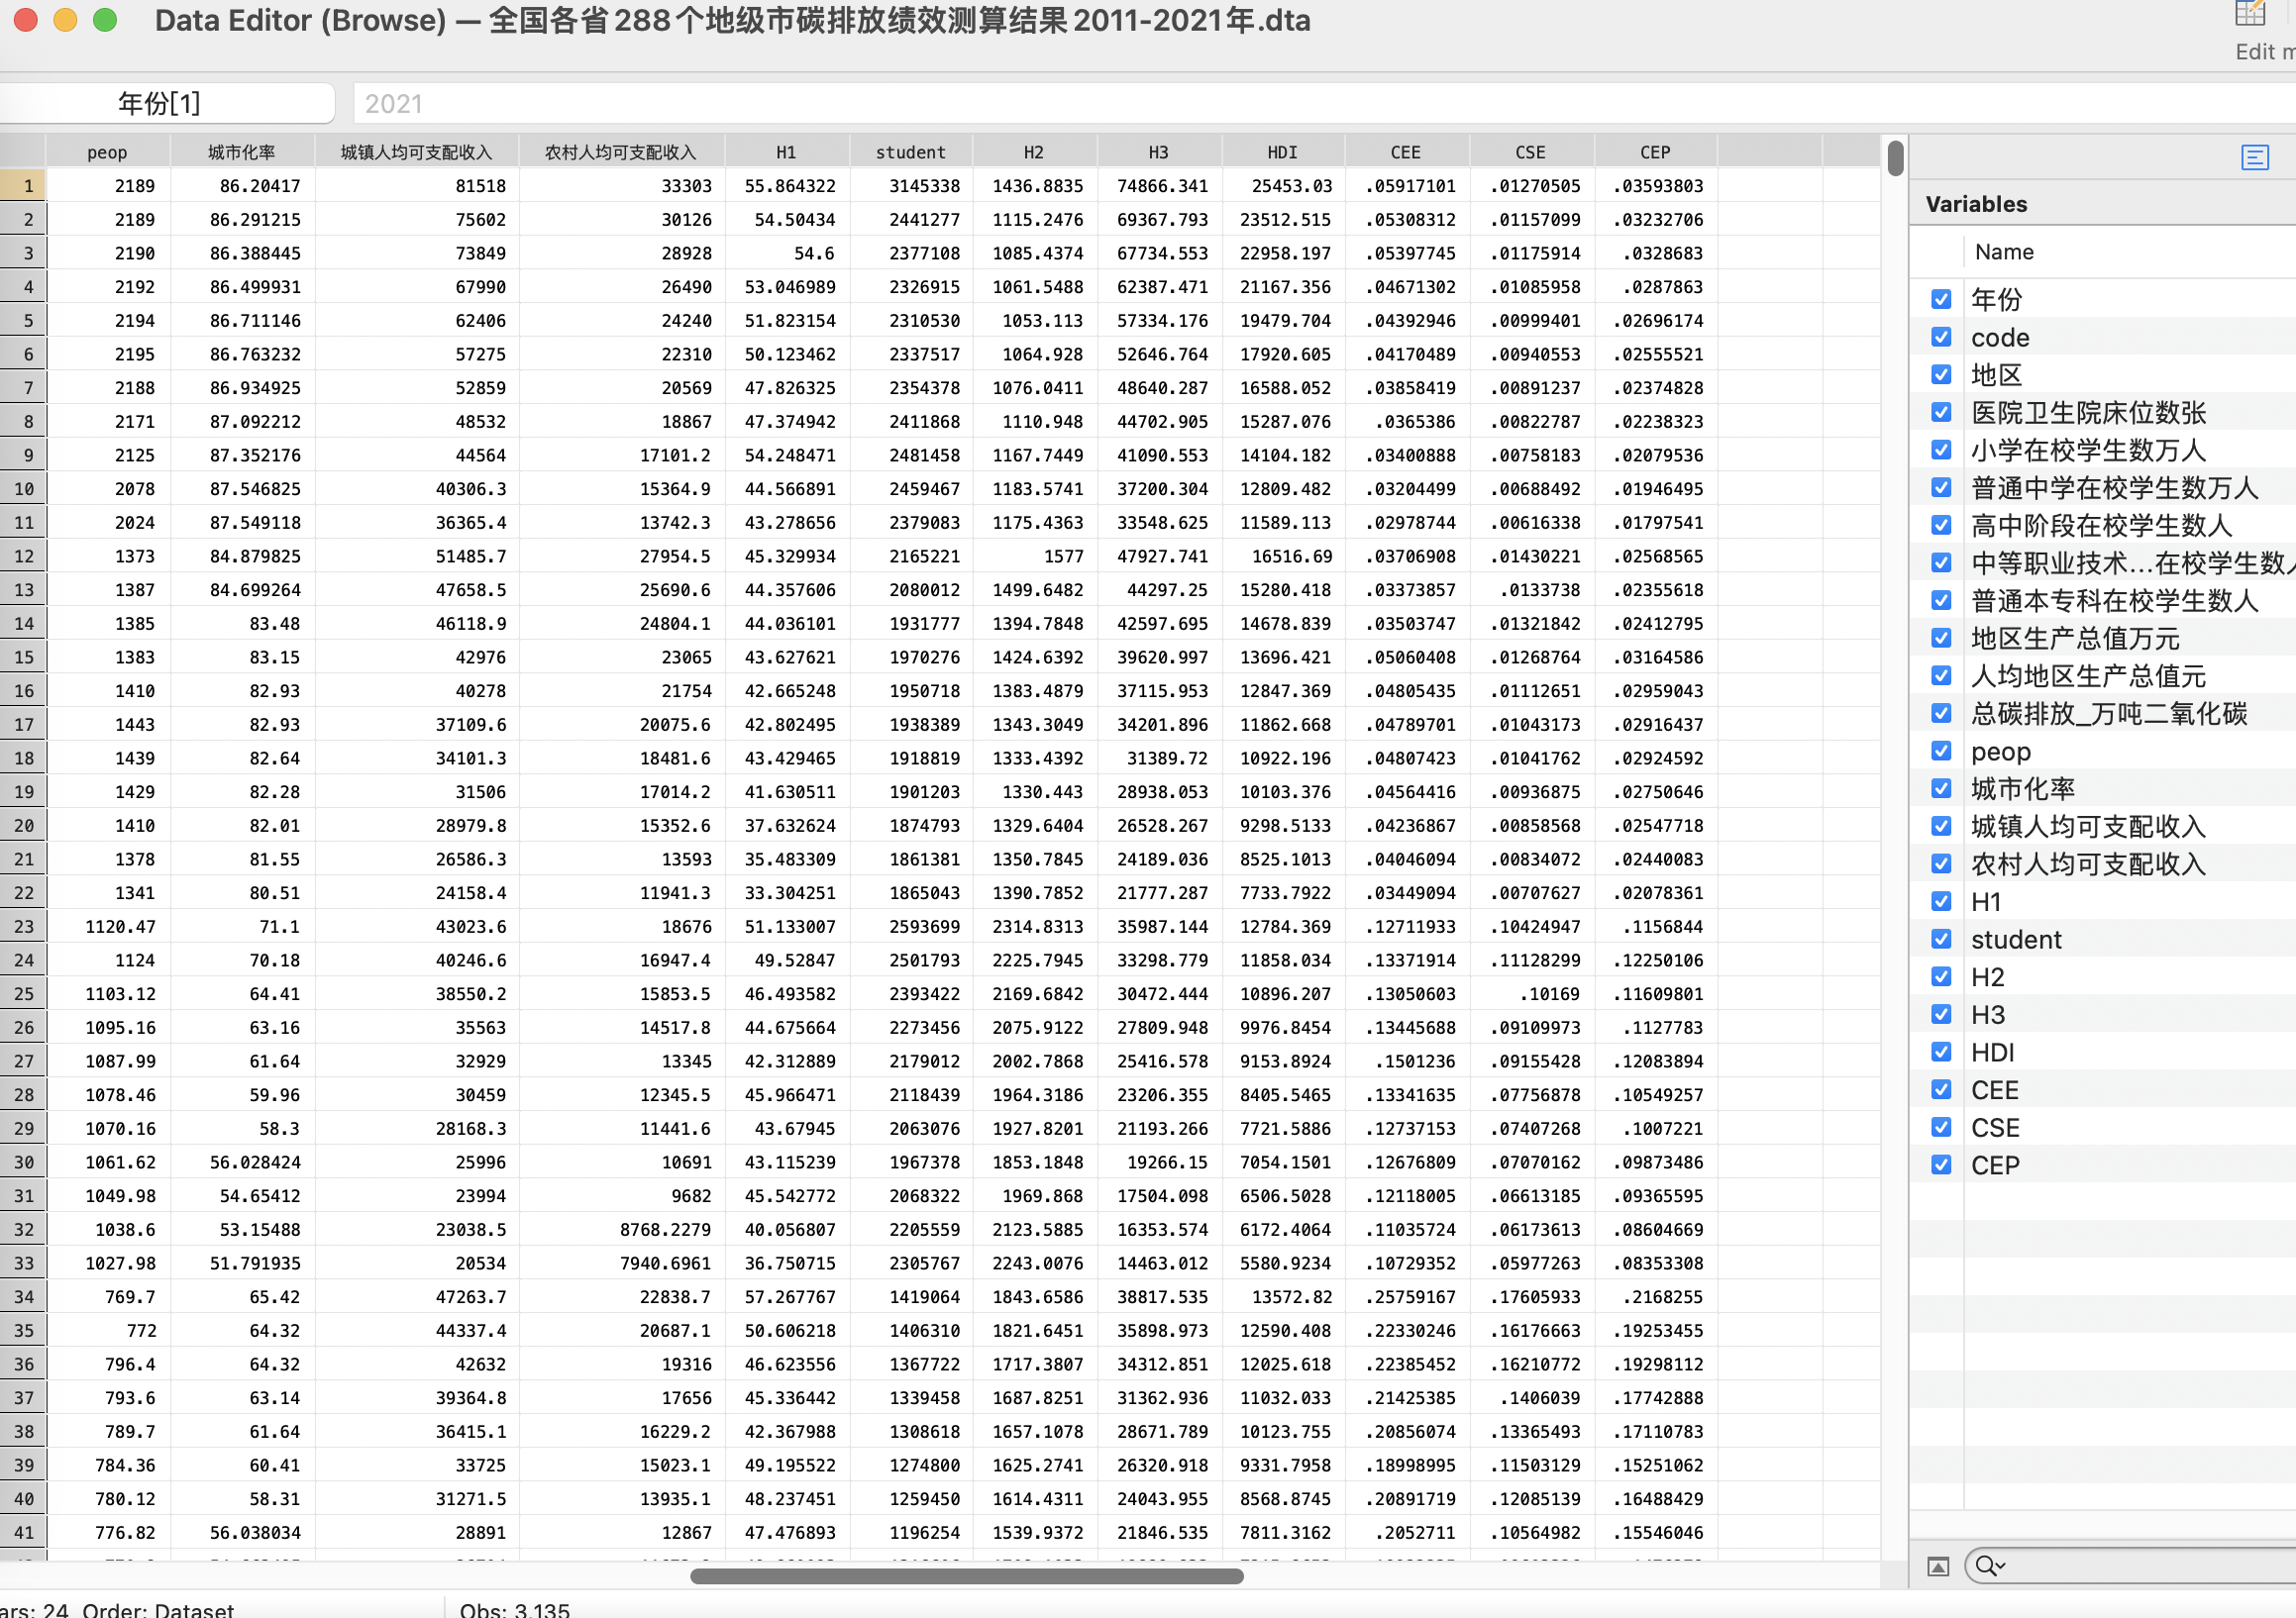Click the triangle reveal-properties icon below Variables
Viewport: 2296px width, 1618px height.
pyautogui.click(x=1938, y=1566)
